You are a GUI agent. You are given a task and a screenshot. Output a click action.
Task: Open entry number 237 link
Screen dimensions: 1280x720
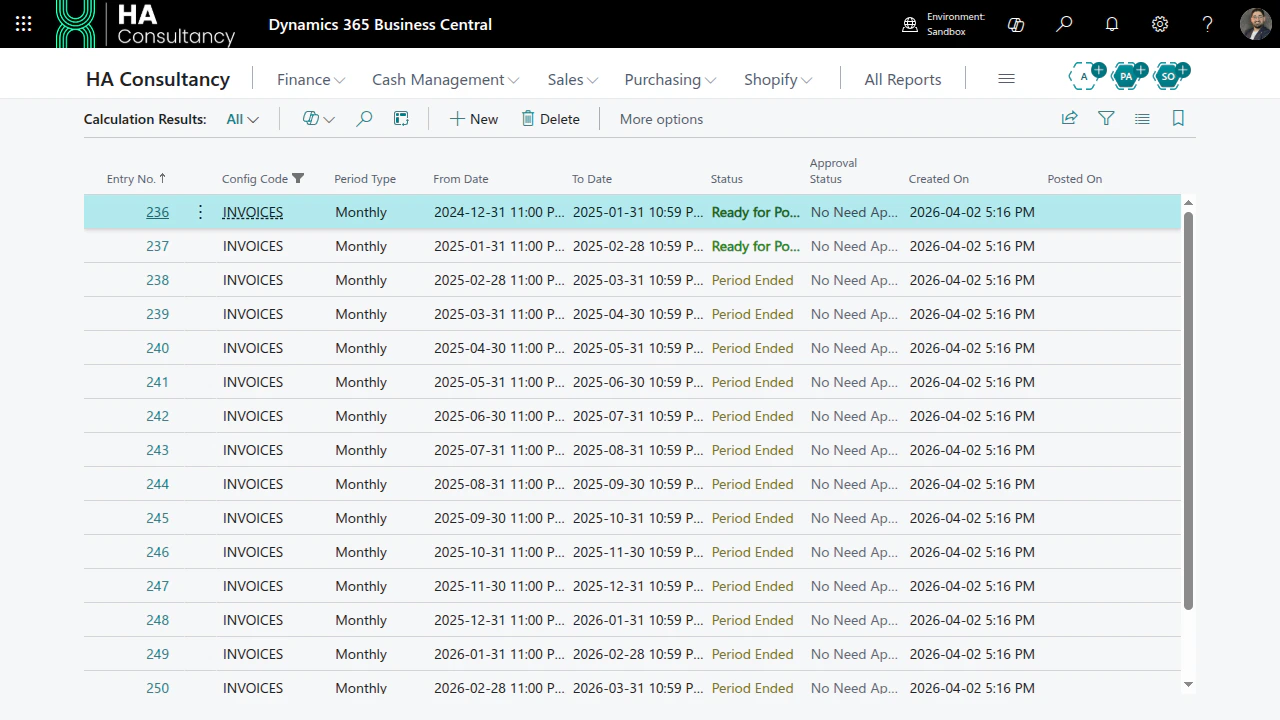157,246
